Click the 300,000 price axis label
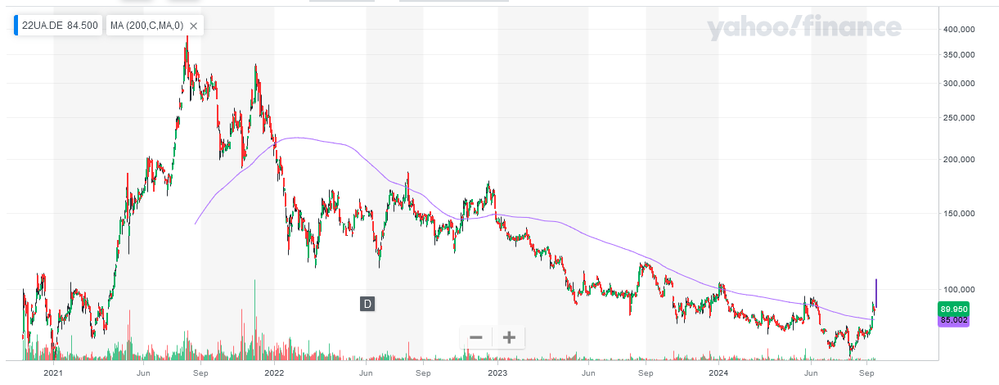Viewport: 999px width, 385px height. [x=958, y=84]
